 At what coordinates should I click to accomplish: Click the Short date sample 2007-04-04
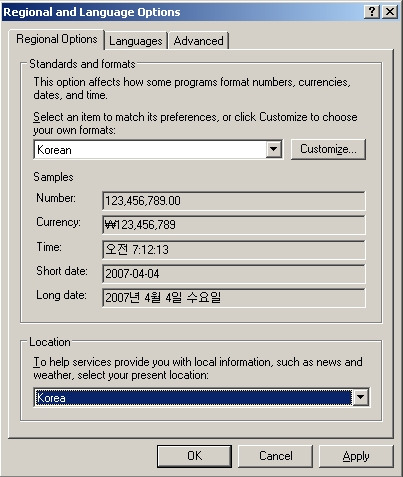click(x=234, y=274)
